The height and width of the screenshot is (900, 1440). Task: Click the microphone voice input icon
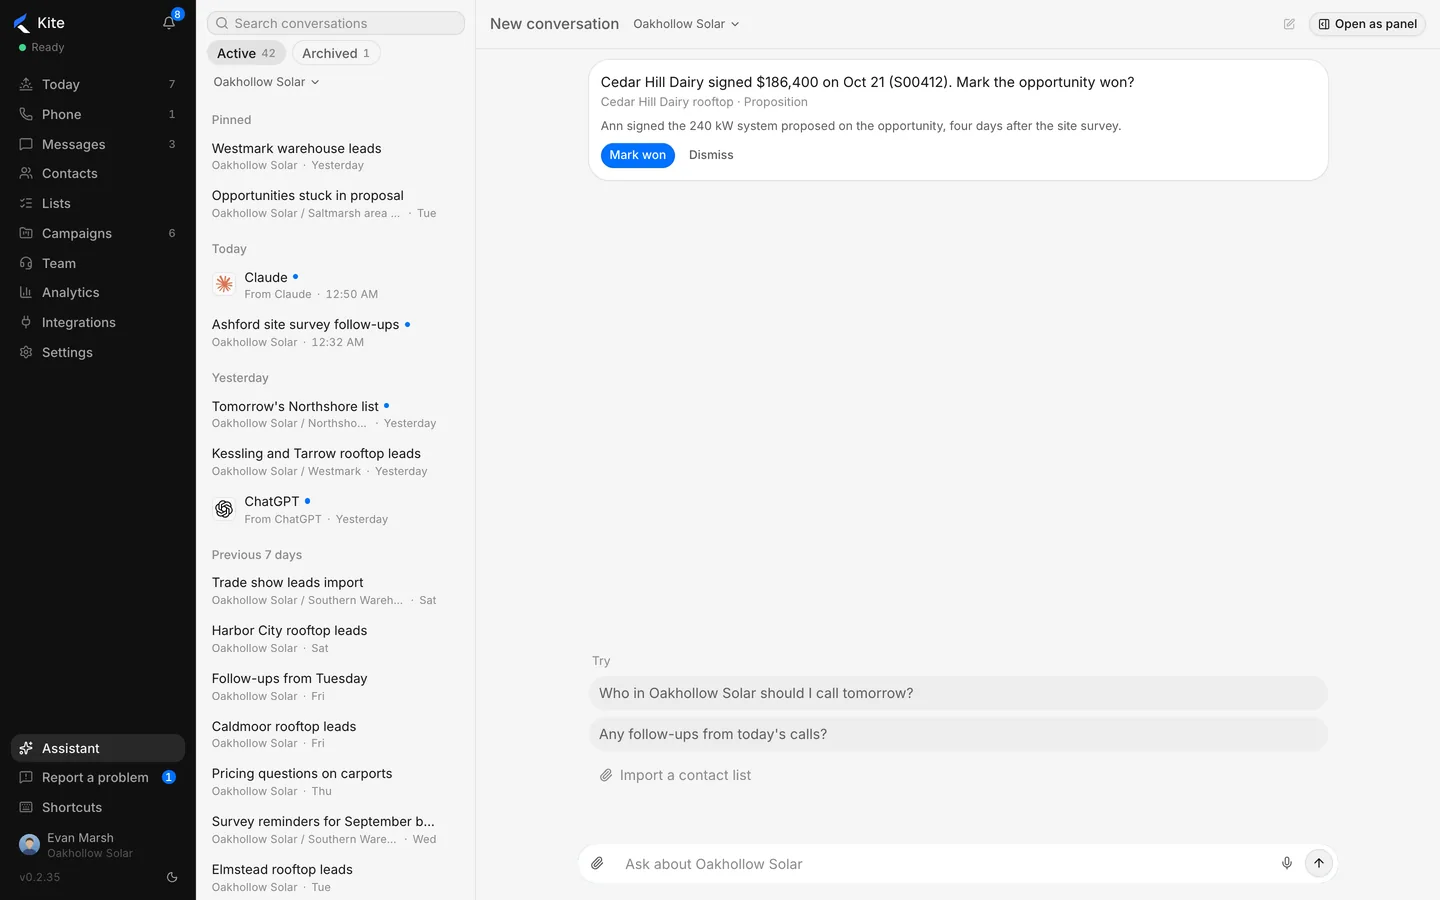(1287, 863)
